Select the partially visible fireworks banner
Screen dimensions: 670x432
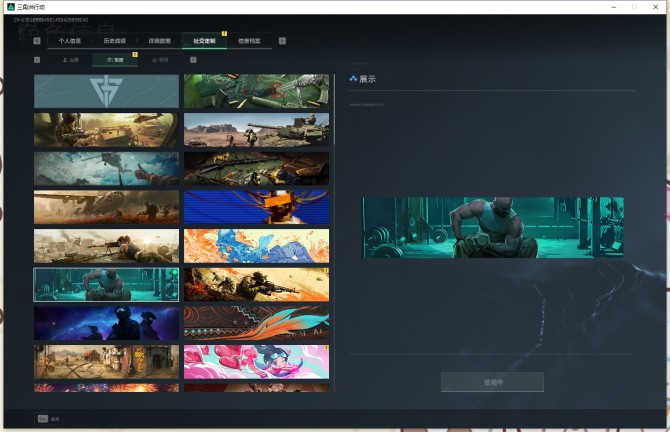coord(106,388)
